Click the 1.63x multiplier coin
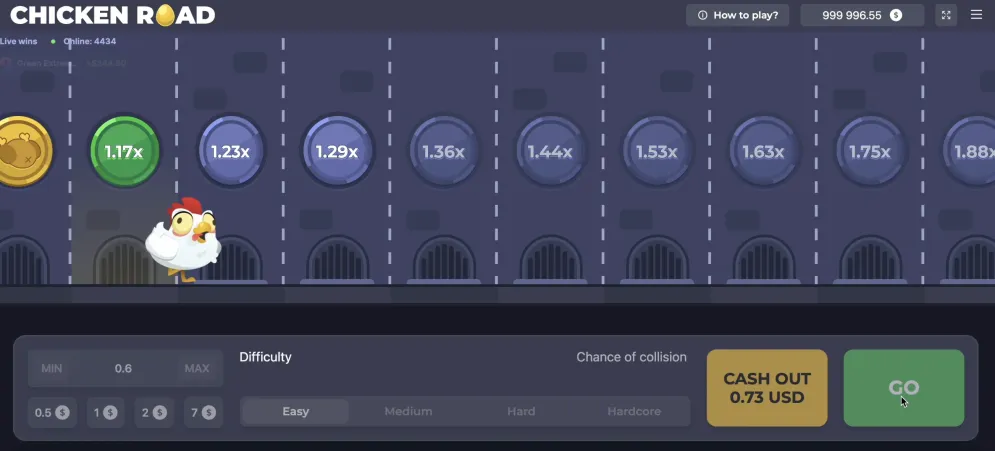This screenshot has width=995, height=451. coord(763,152)
